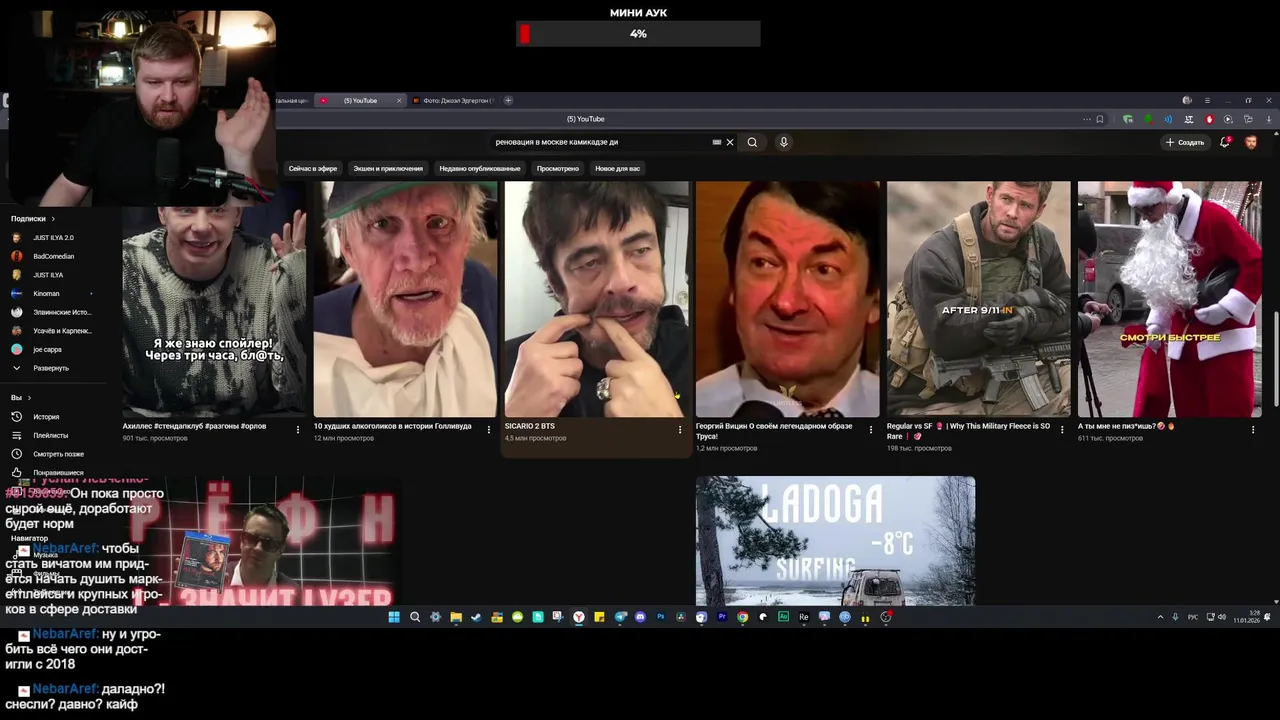Viewport: 1280px width, 720px height.
Task: Select the 'Новое для вас' filter chip
Action: pyautogui.click(x=618, y=168)
